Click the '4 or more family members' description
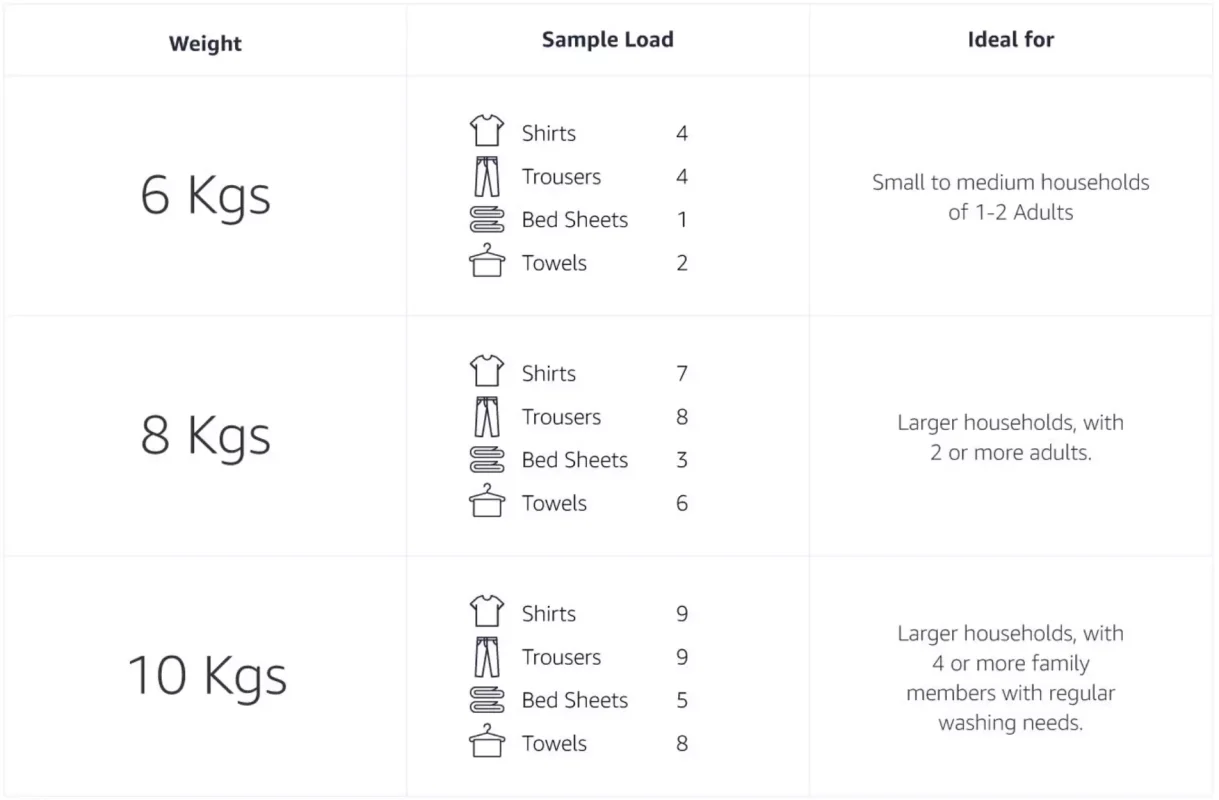The width and height of the screenshot is (1219, 800). (1010, 678)
